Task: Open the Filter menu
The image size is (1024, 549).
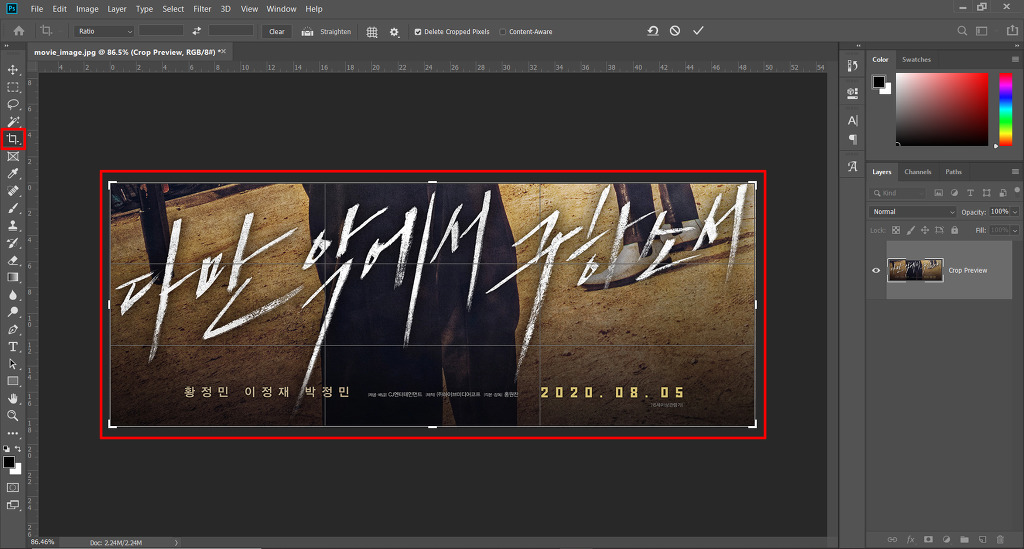Action: [x=202, y=9]
